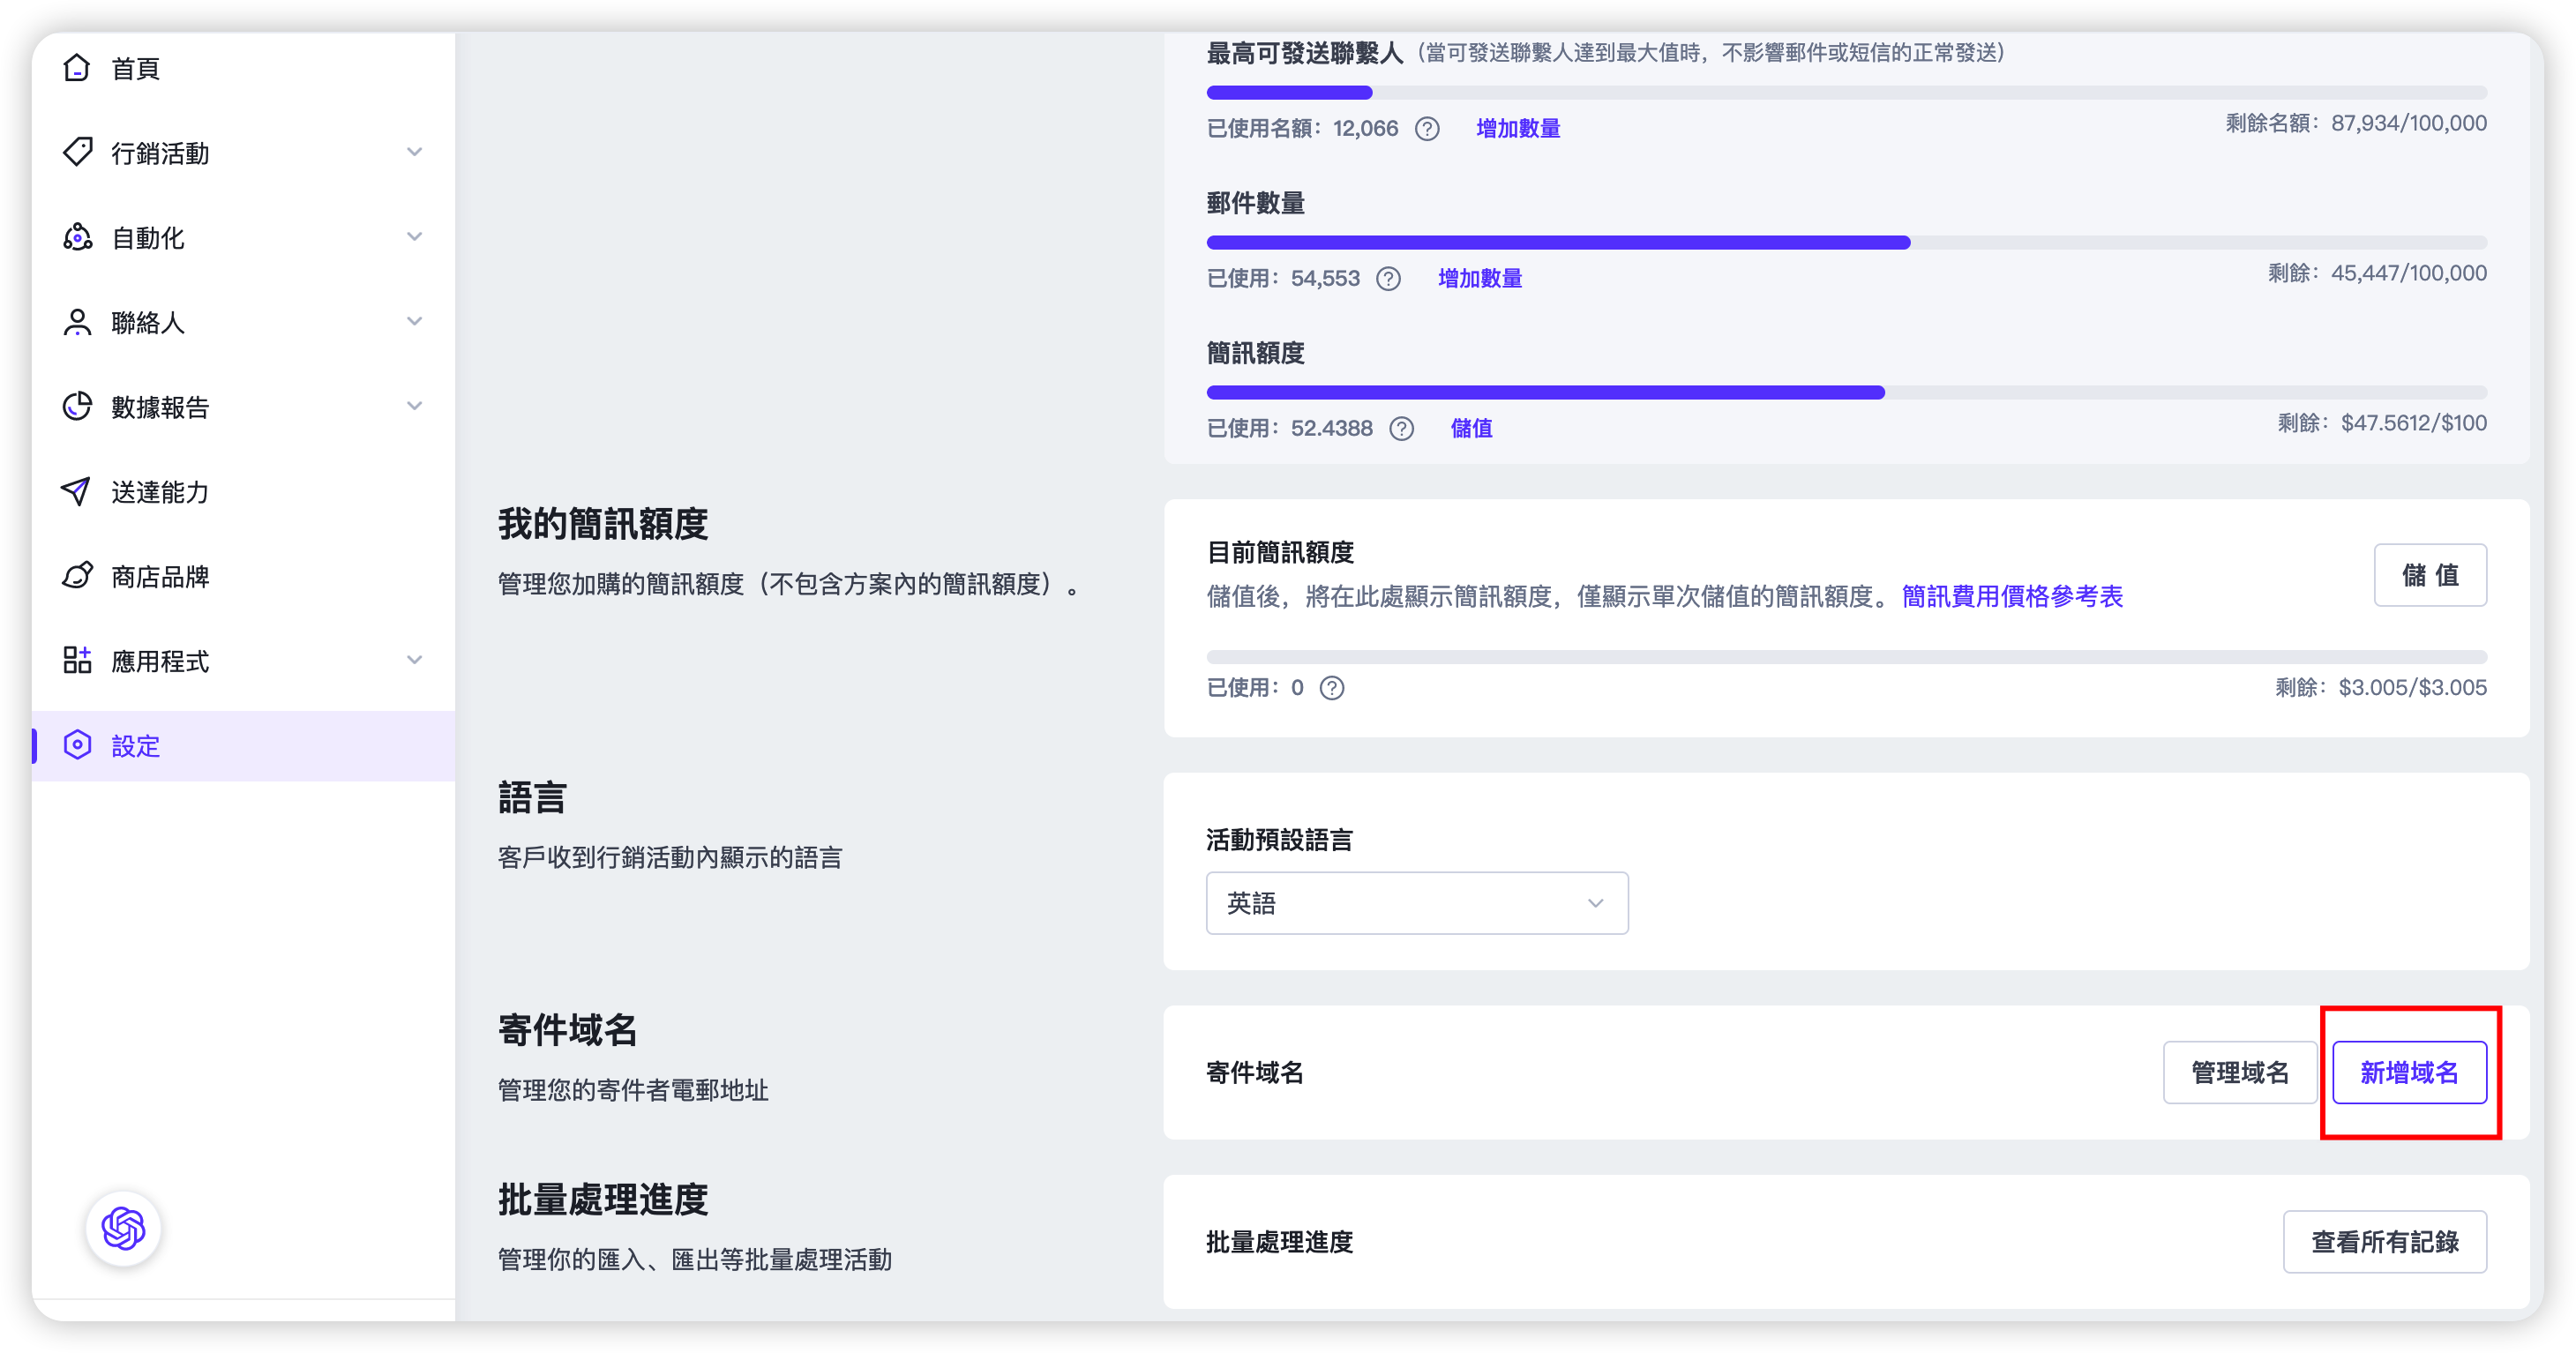Select the 行銷活動 tag icon

78,152
